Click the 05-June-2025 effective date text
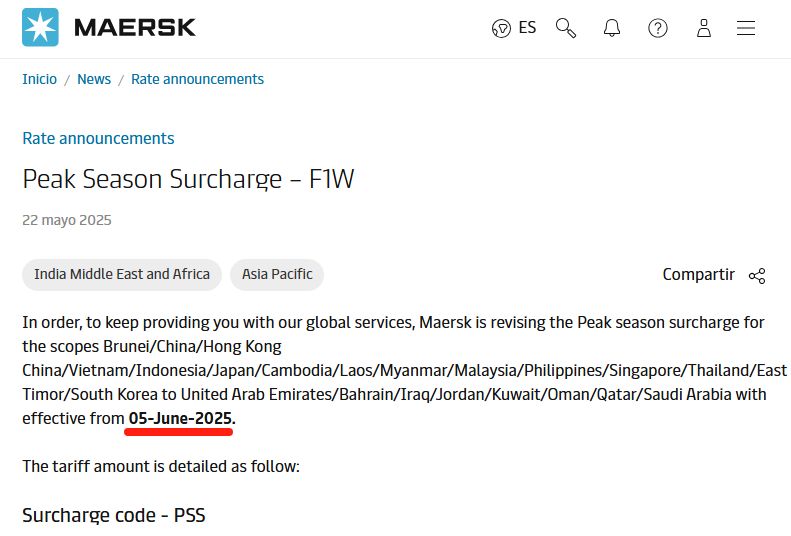The image size is (791, 536). coord(180,419)
